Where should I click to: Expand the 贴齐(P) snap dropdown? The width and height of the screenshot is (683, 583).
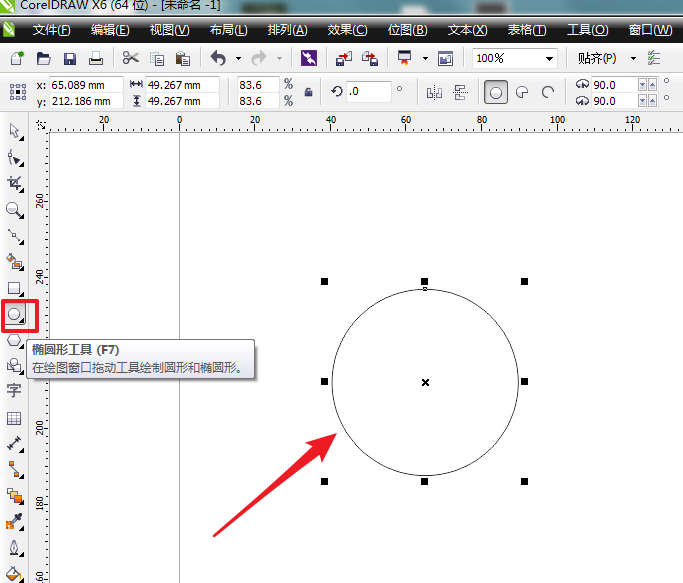point(633,58)
